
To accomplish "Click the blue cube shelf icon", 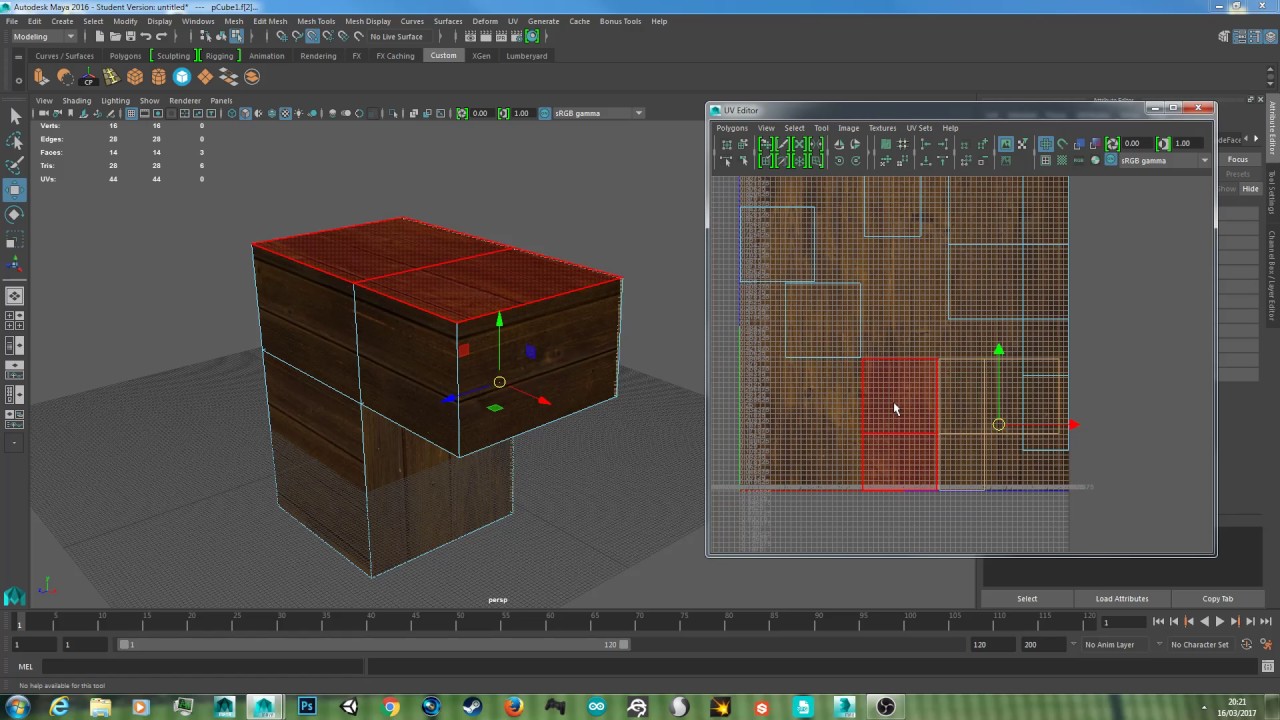I will click(182, 77).
